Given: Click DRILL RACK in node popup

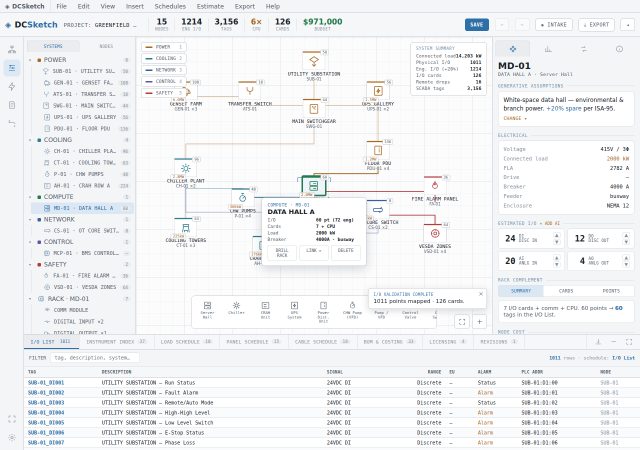Looking at the screenshot, I should pos(282,252).
